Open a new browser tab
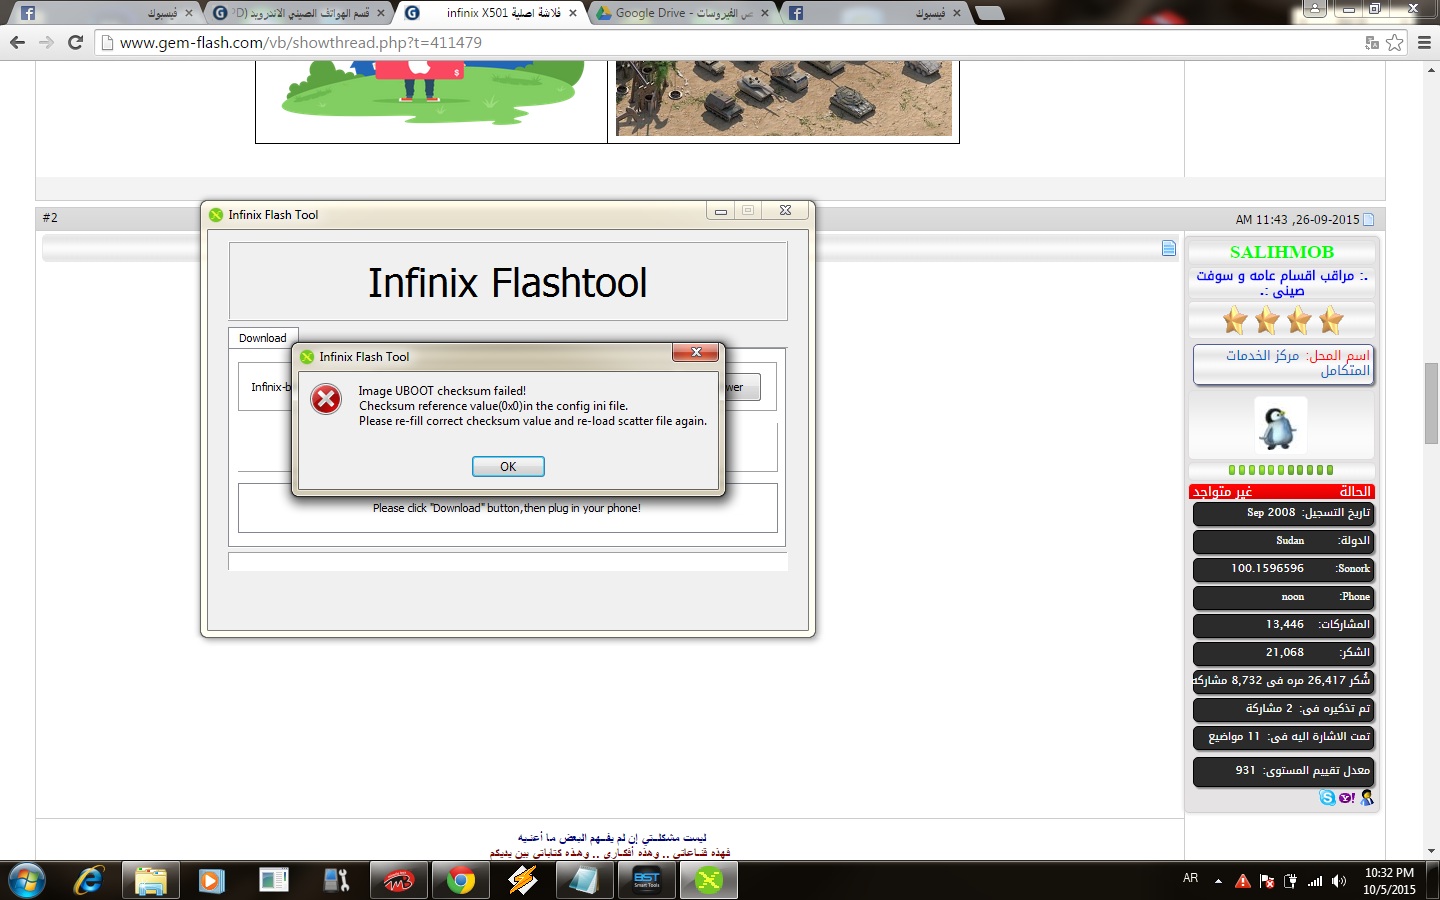Image resolution: width=1440 pixels, height=900 pixels. click(x=989, y=13)
